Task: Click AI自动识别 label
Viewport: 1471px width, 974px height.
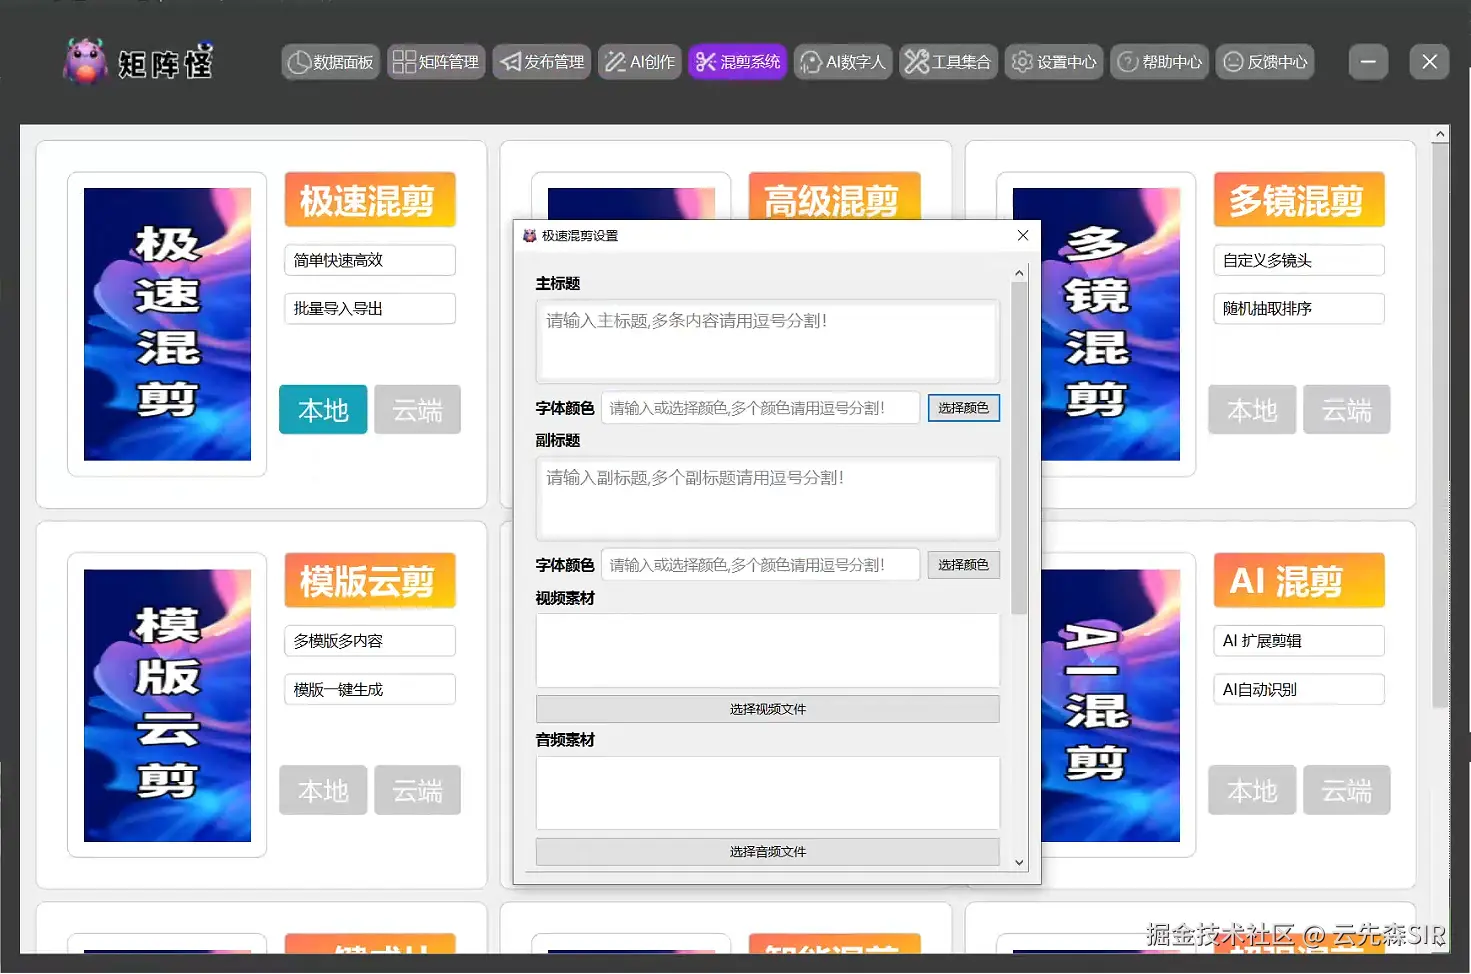Action: (1299, 689)
